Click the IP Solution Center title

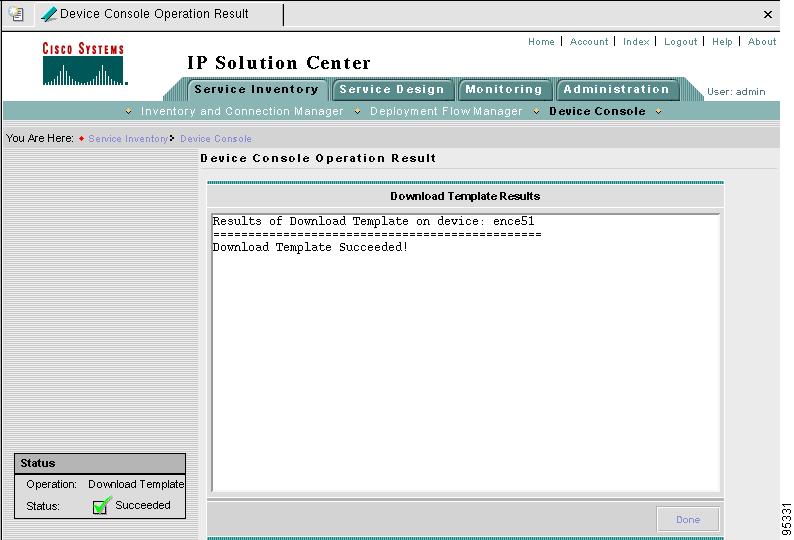tap(279, 63)
